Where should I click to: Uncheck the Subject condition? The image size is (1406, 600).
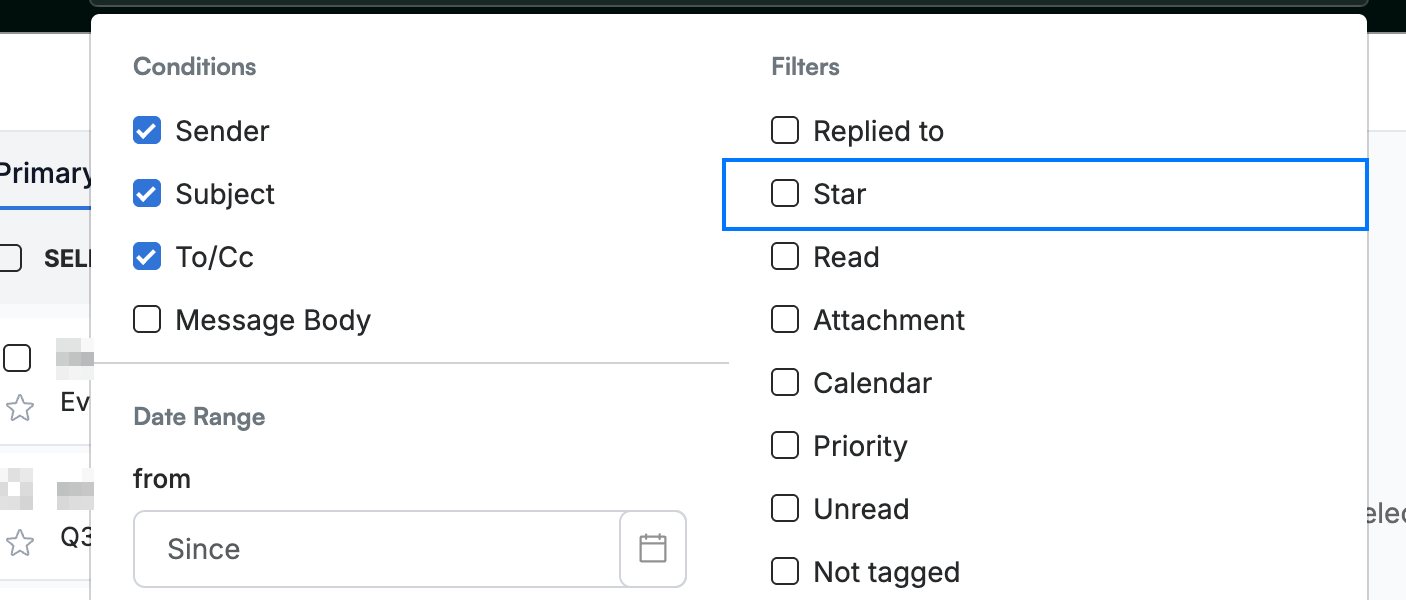pos(147,194)
